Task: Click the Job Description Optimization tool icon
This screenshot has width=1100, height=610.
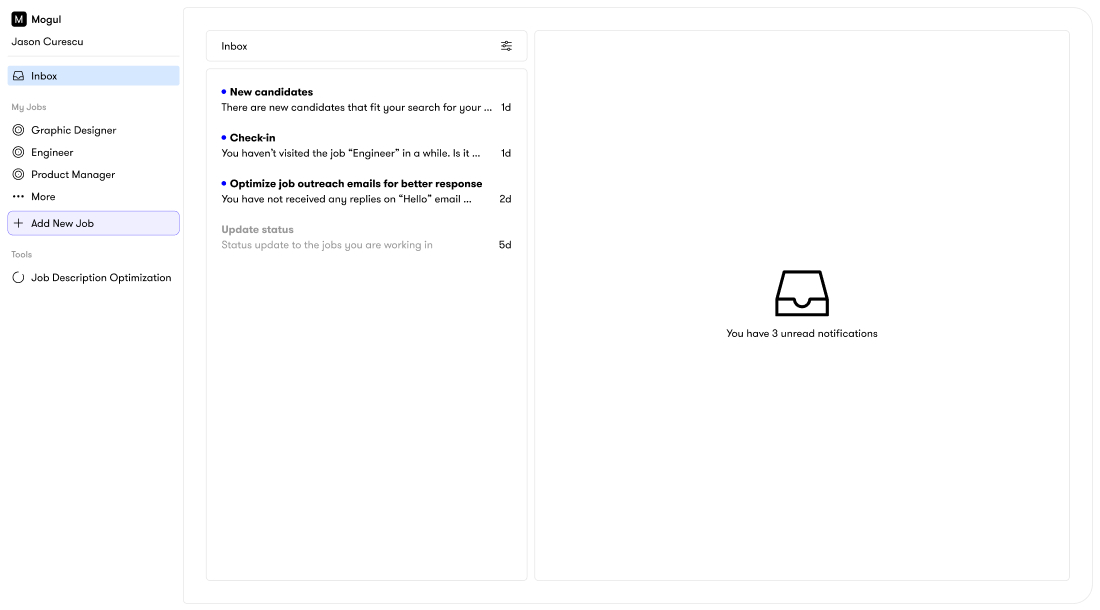Action: tap(17, 277)
